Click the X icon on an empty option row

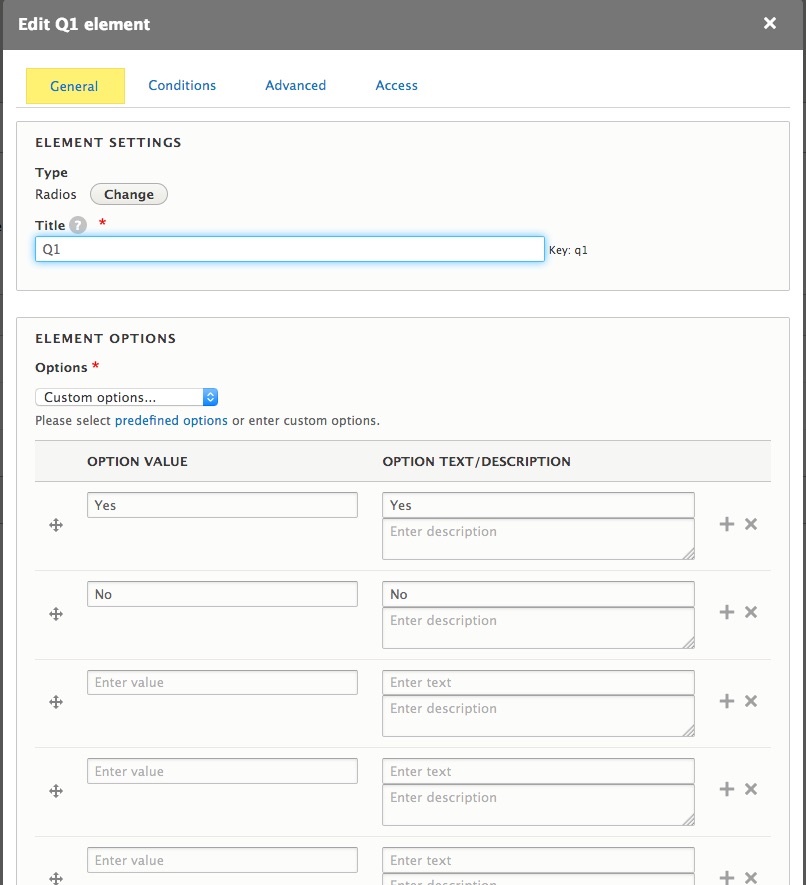pos(750,701)
